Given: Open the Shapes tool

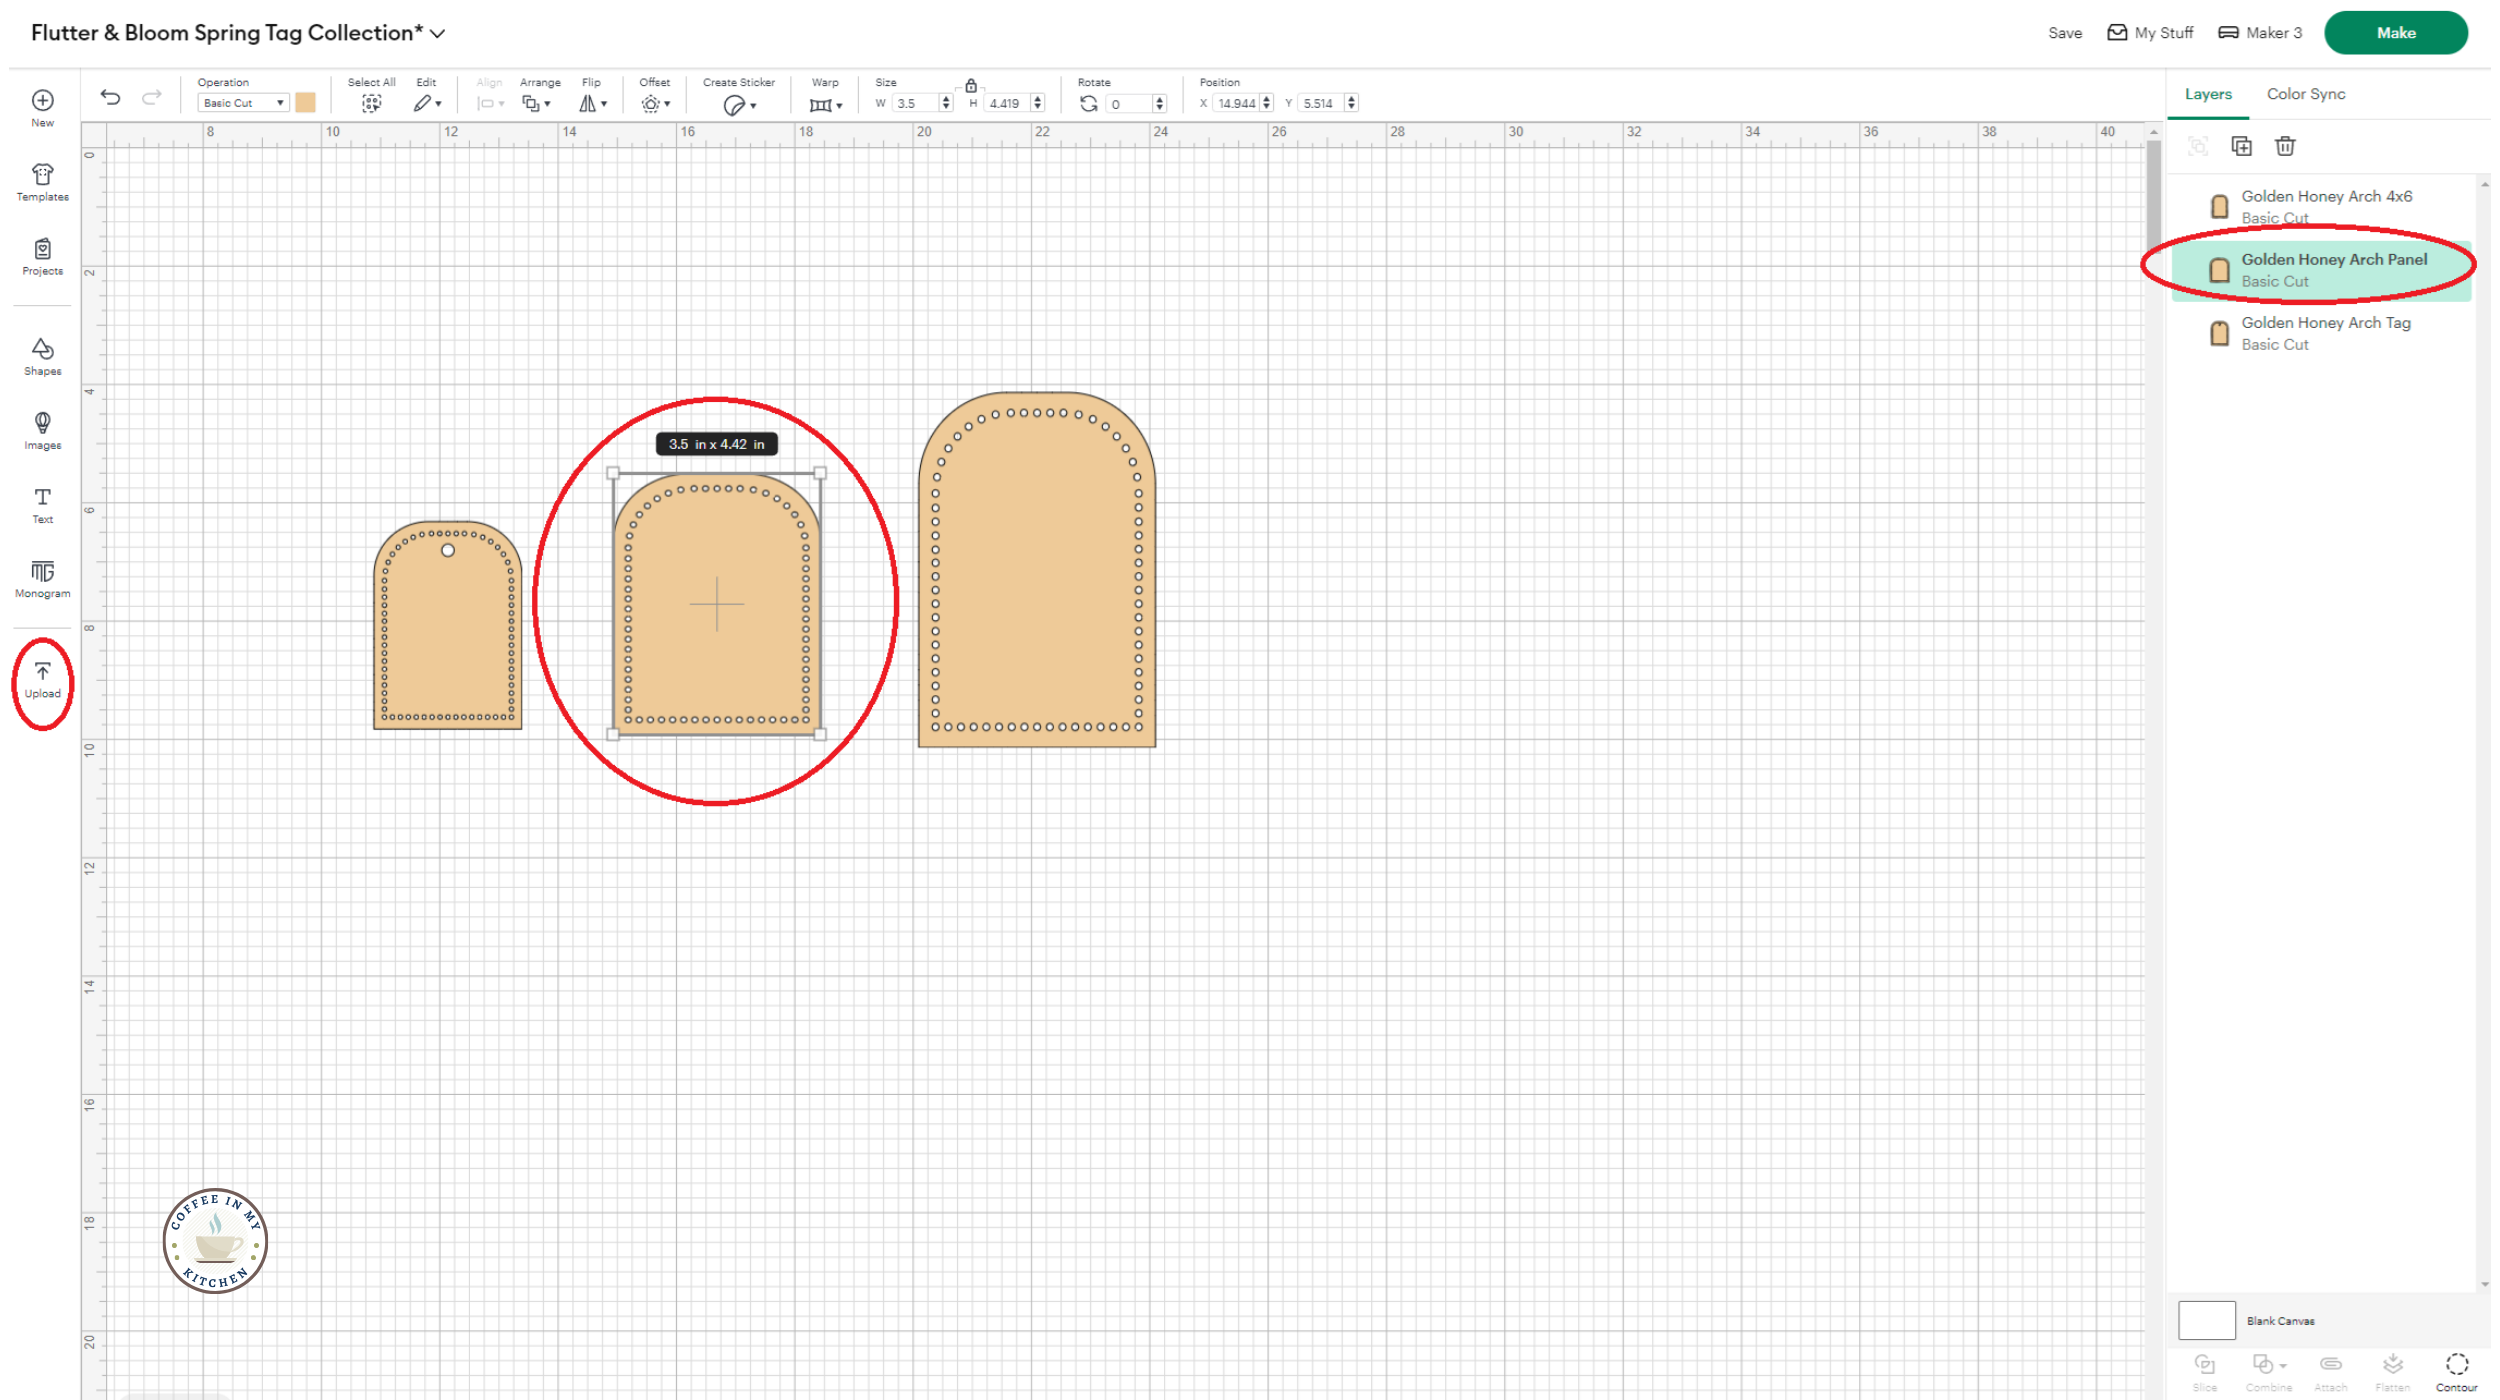Looking at the screenshot, I should 42,356.
